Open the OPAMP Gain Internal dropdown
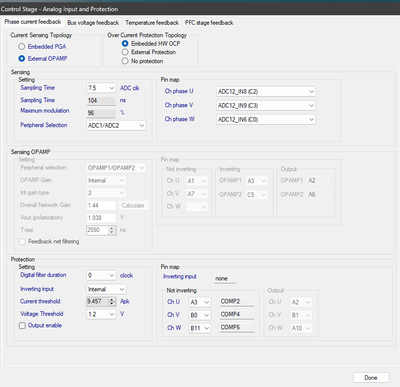Image resolution: width=400 pixels, height=387 pixels. [x=106, y=181]
